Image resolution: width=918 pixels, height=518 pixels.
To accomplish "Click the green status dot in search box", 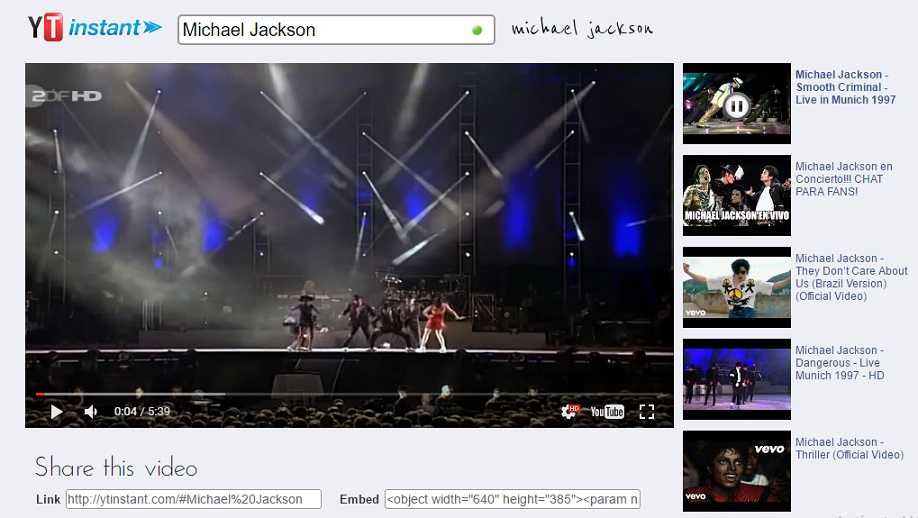I will 477,30.
